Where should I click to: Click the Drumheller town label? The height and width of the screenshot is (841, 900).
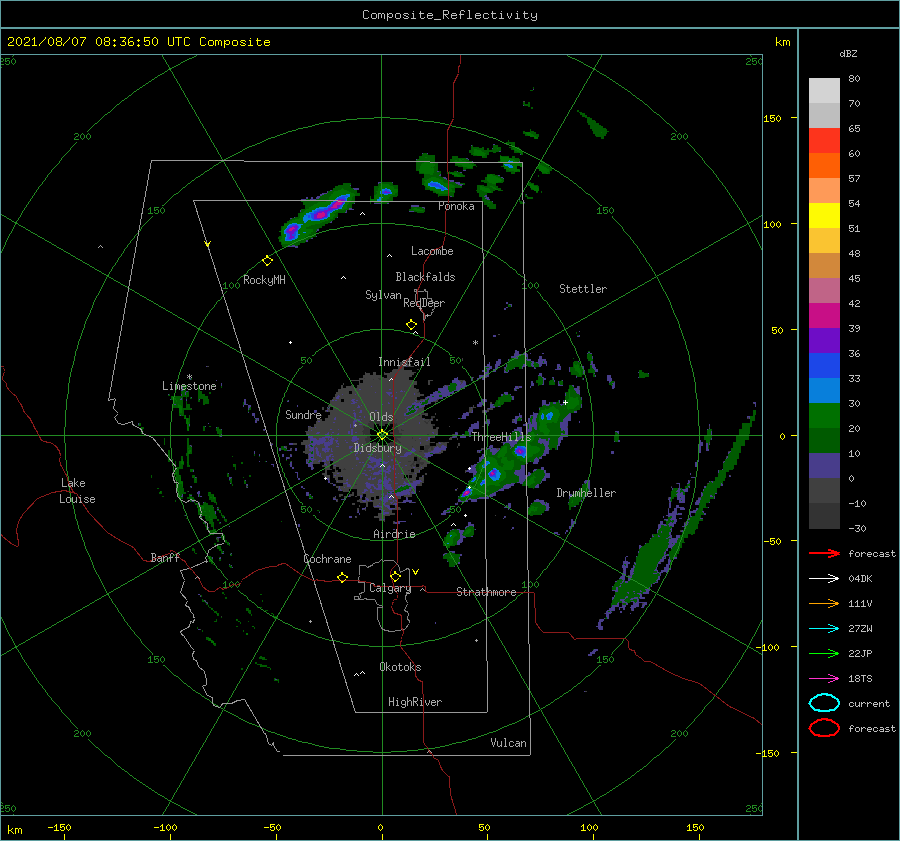(x=586, y=493)
